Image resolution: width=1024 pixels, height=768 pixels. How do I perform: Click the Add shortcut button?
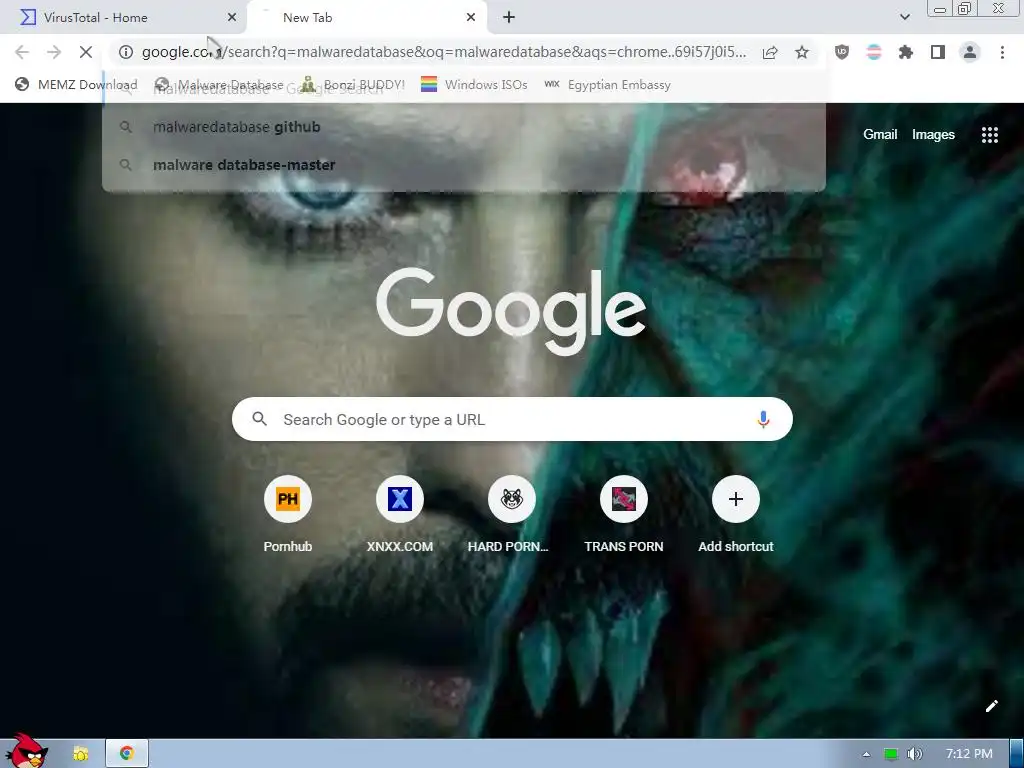735,516
